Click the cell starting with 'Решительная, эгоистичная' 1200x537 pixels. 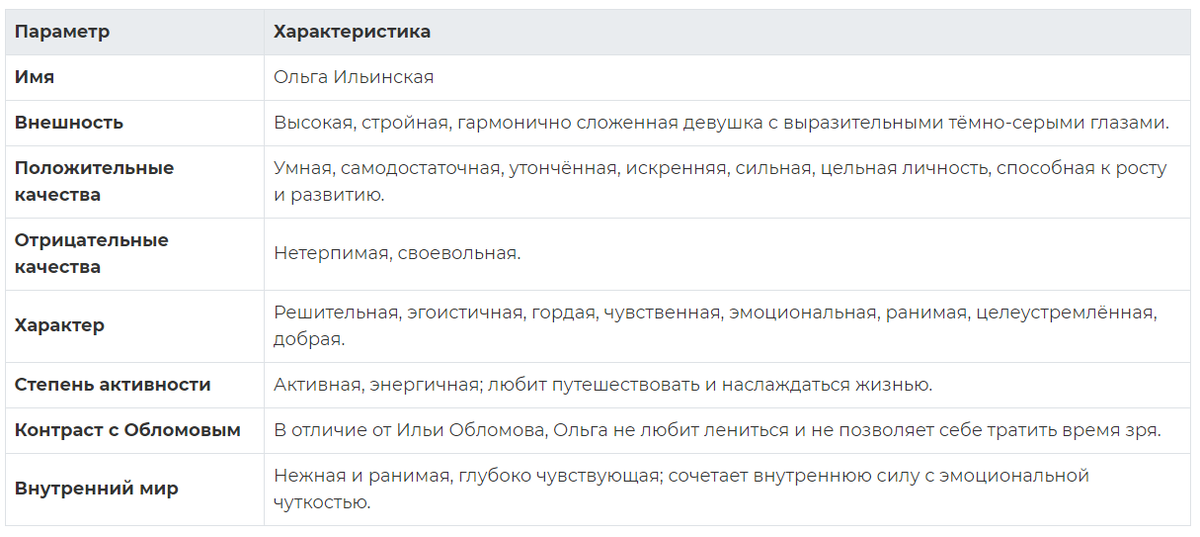coord(715,326)
